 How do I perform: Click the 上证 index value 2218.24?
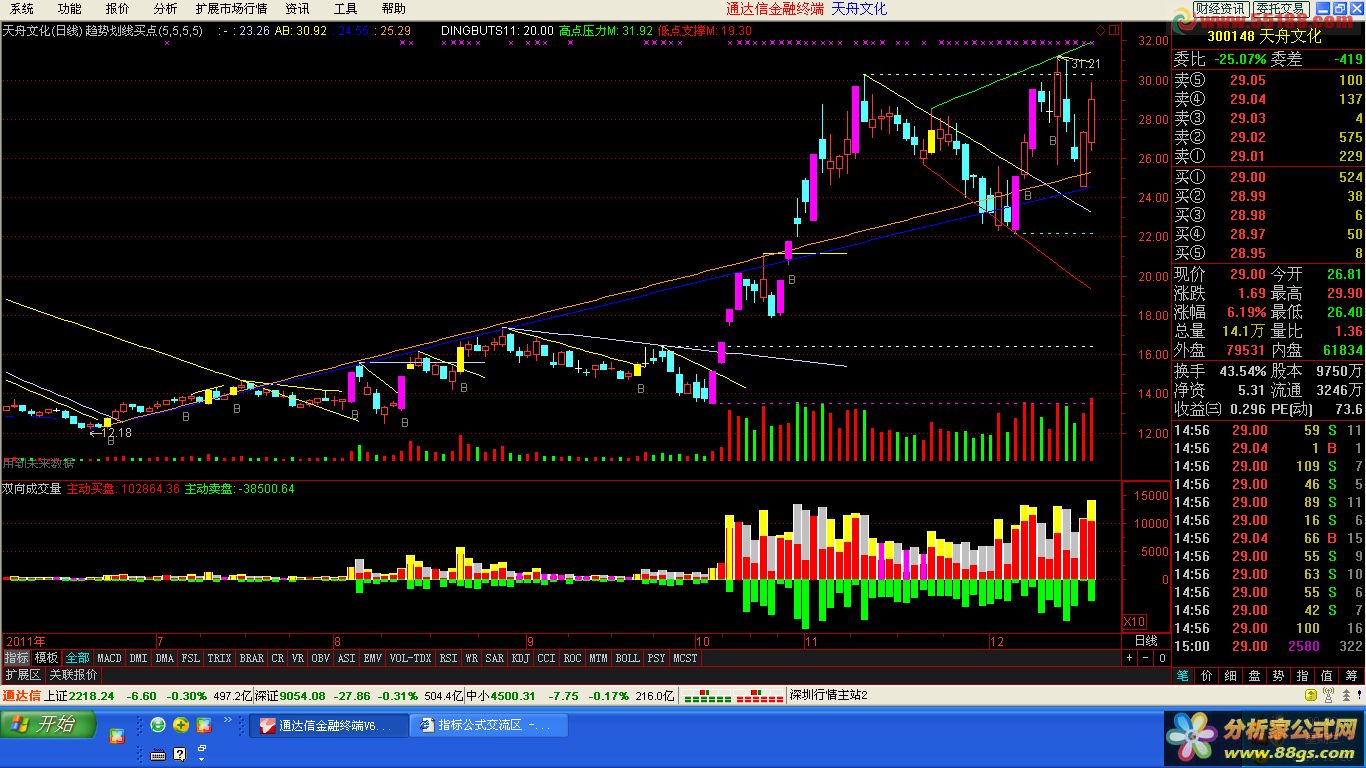click(91, 696)
